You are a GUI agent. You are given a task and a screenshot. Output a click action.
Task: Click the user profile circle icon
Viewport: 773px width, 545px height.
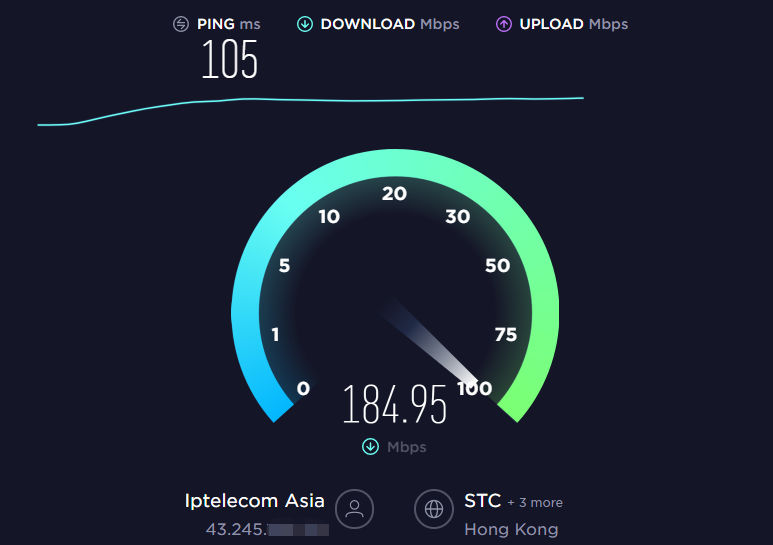point(354,509)
